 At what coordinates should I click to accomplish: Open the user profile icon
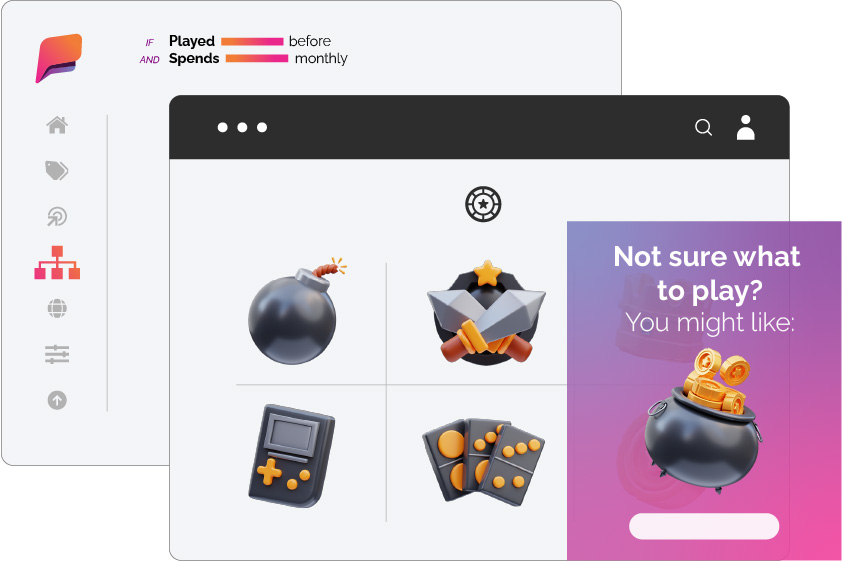(745, 127)
